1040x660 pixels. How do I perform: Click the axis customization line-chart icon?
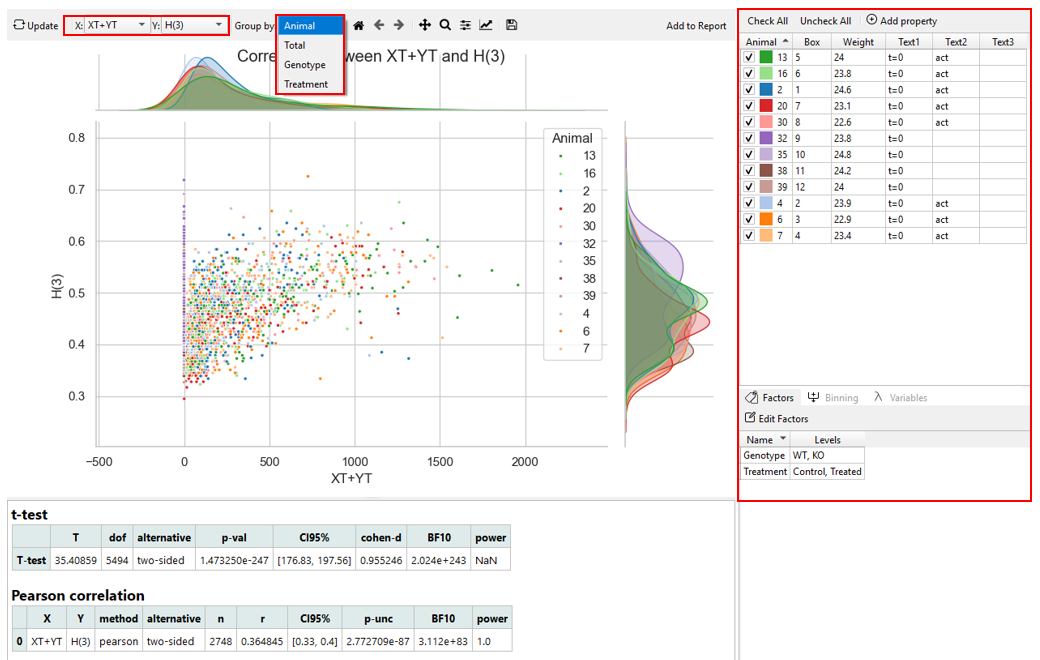[485, 25]
